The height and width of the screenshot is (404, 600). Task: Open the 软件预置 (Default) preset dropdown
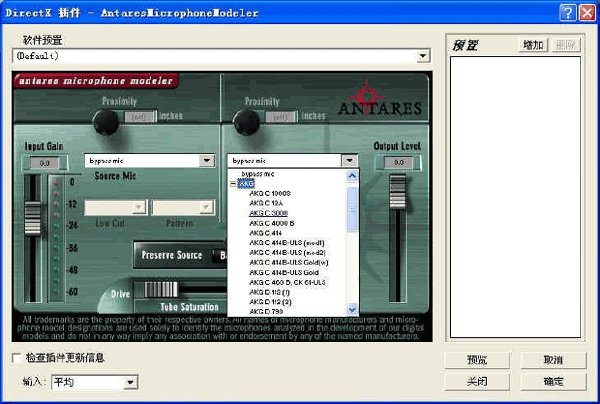click(422, 56)
